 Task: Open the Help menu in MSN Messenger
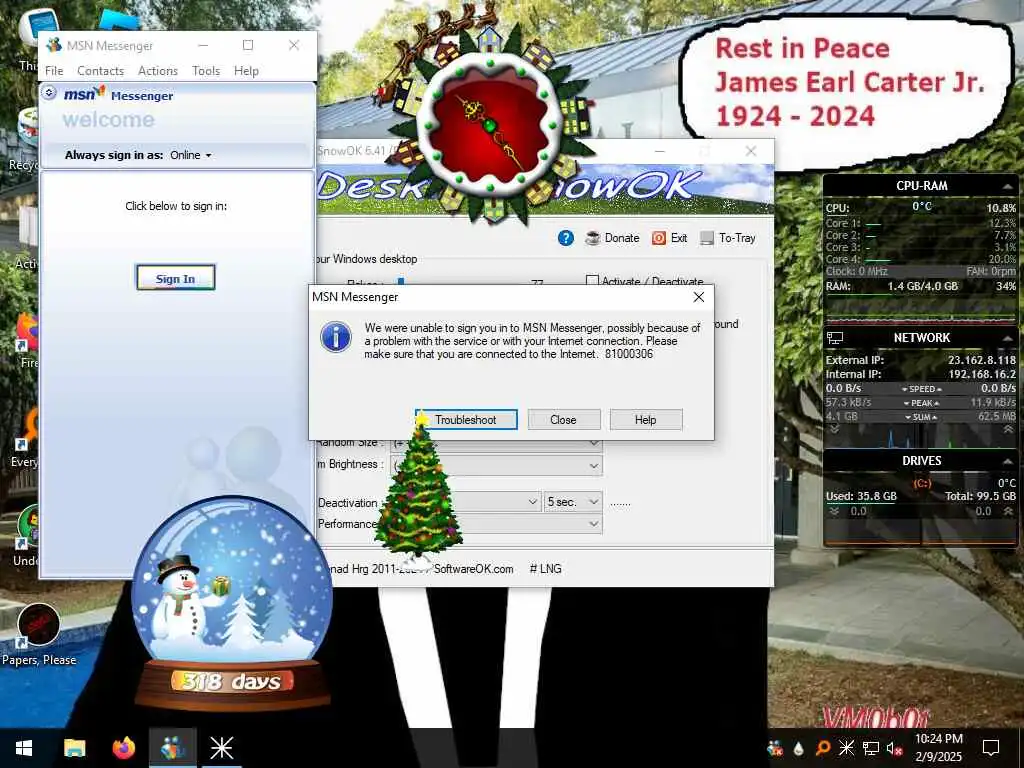246,71
